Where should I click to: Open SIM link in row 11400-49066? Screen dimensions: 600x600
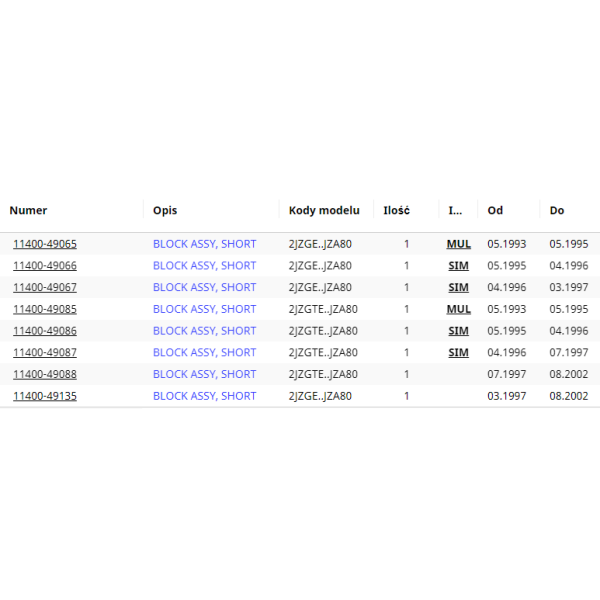click(458, 266)
